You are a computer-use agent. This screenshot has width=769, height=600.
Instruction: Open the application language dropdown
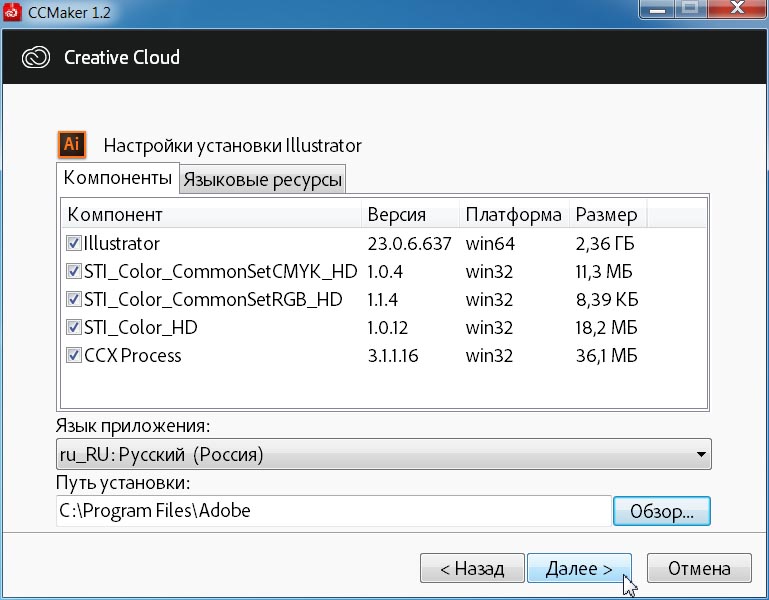(384, 454)
